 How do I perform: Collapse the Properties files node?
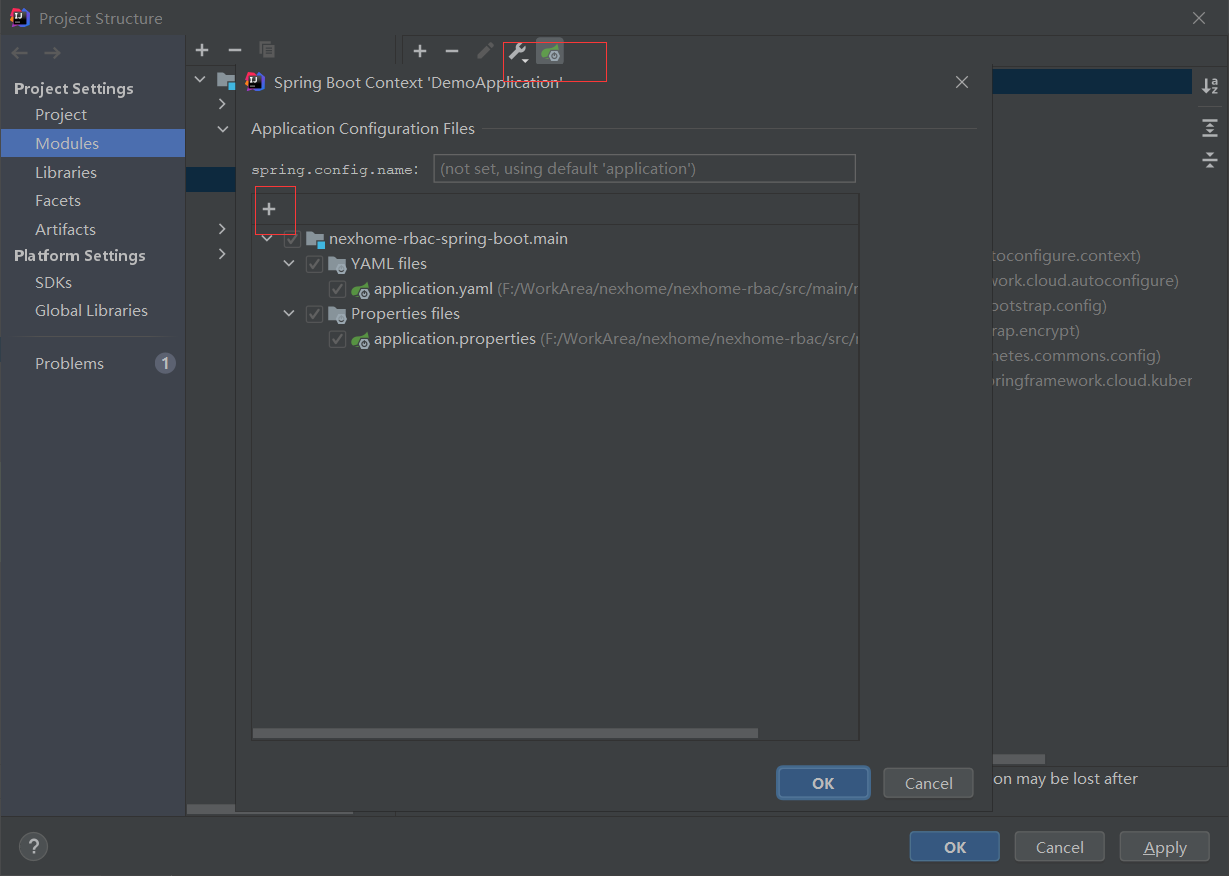point(289,314)
